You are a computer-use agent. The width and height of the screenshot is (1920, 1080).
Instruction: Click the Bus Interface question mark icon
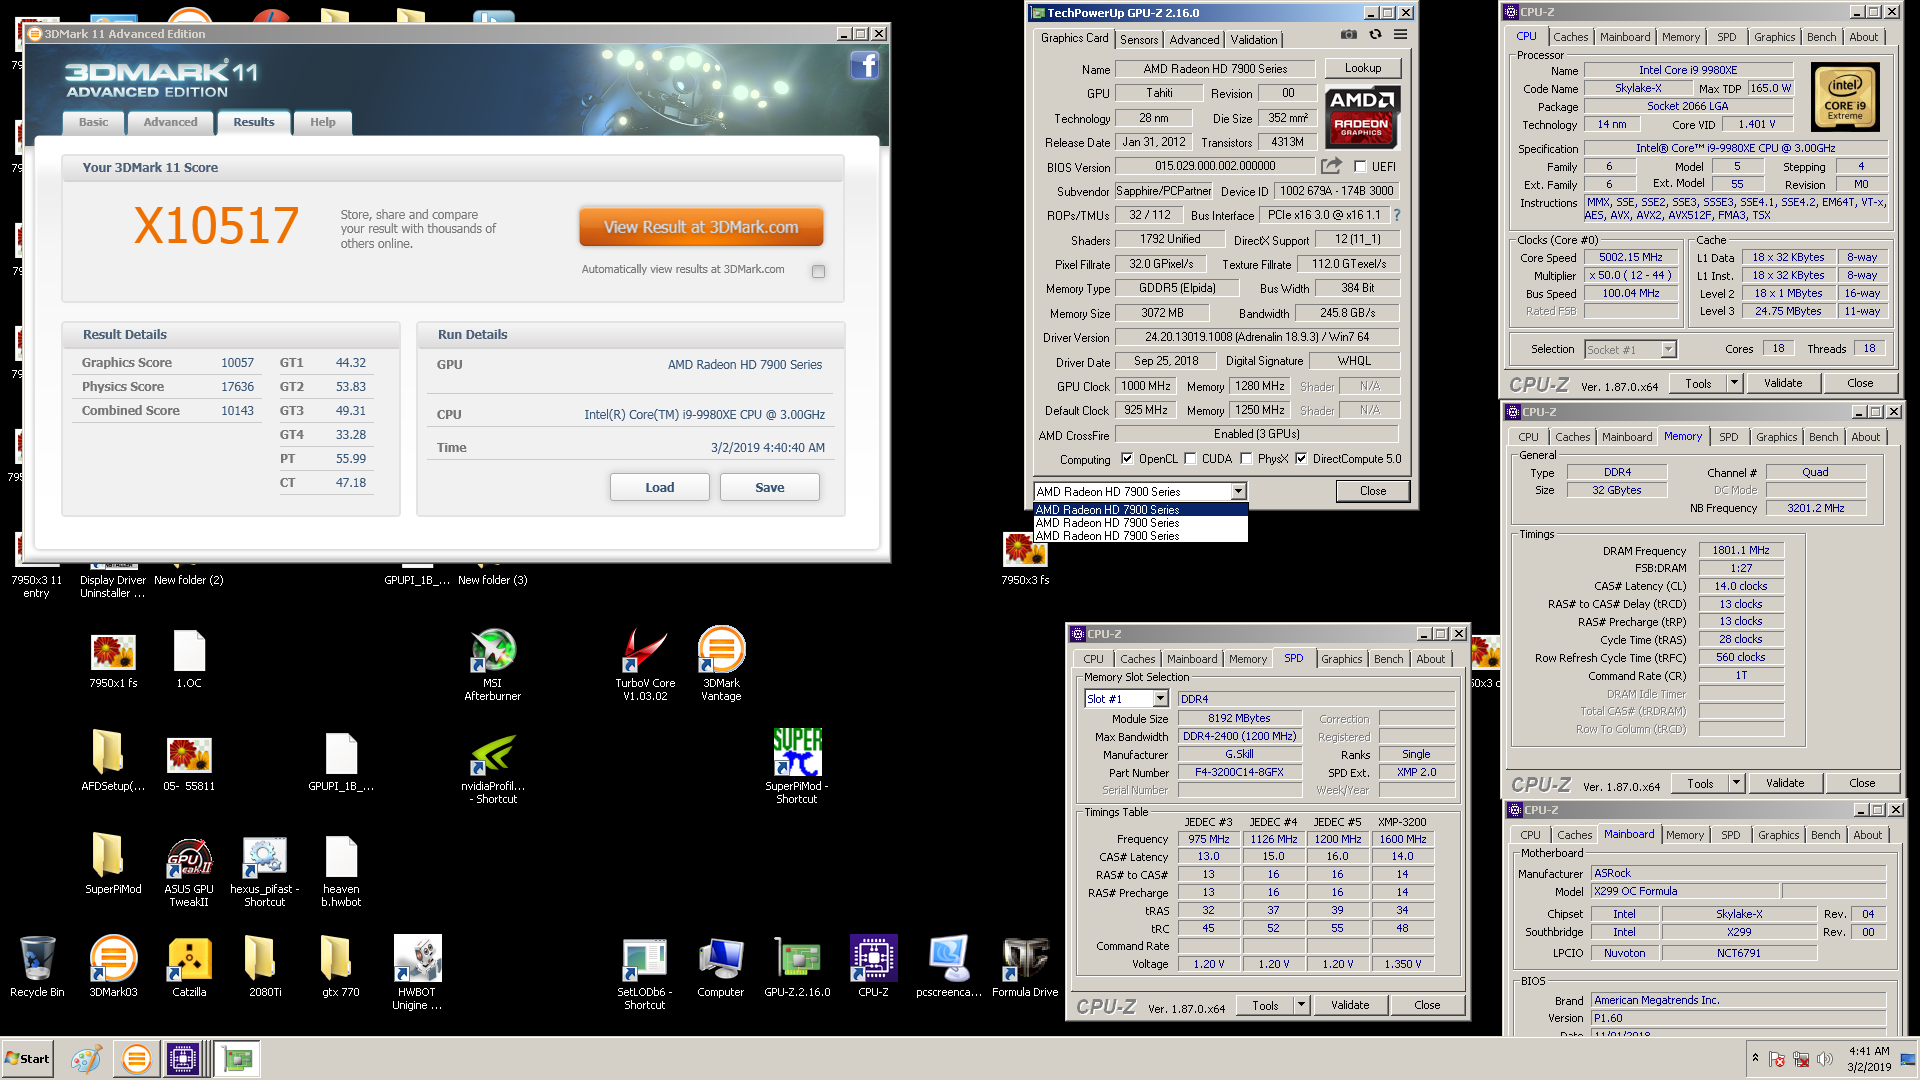click(1396, 215)
